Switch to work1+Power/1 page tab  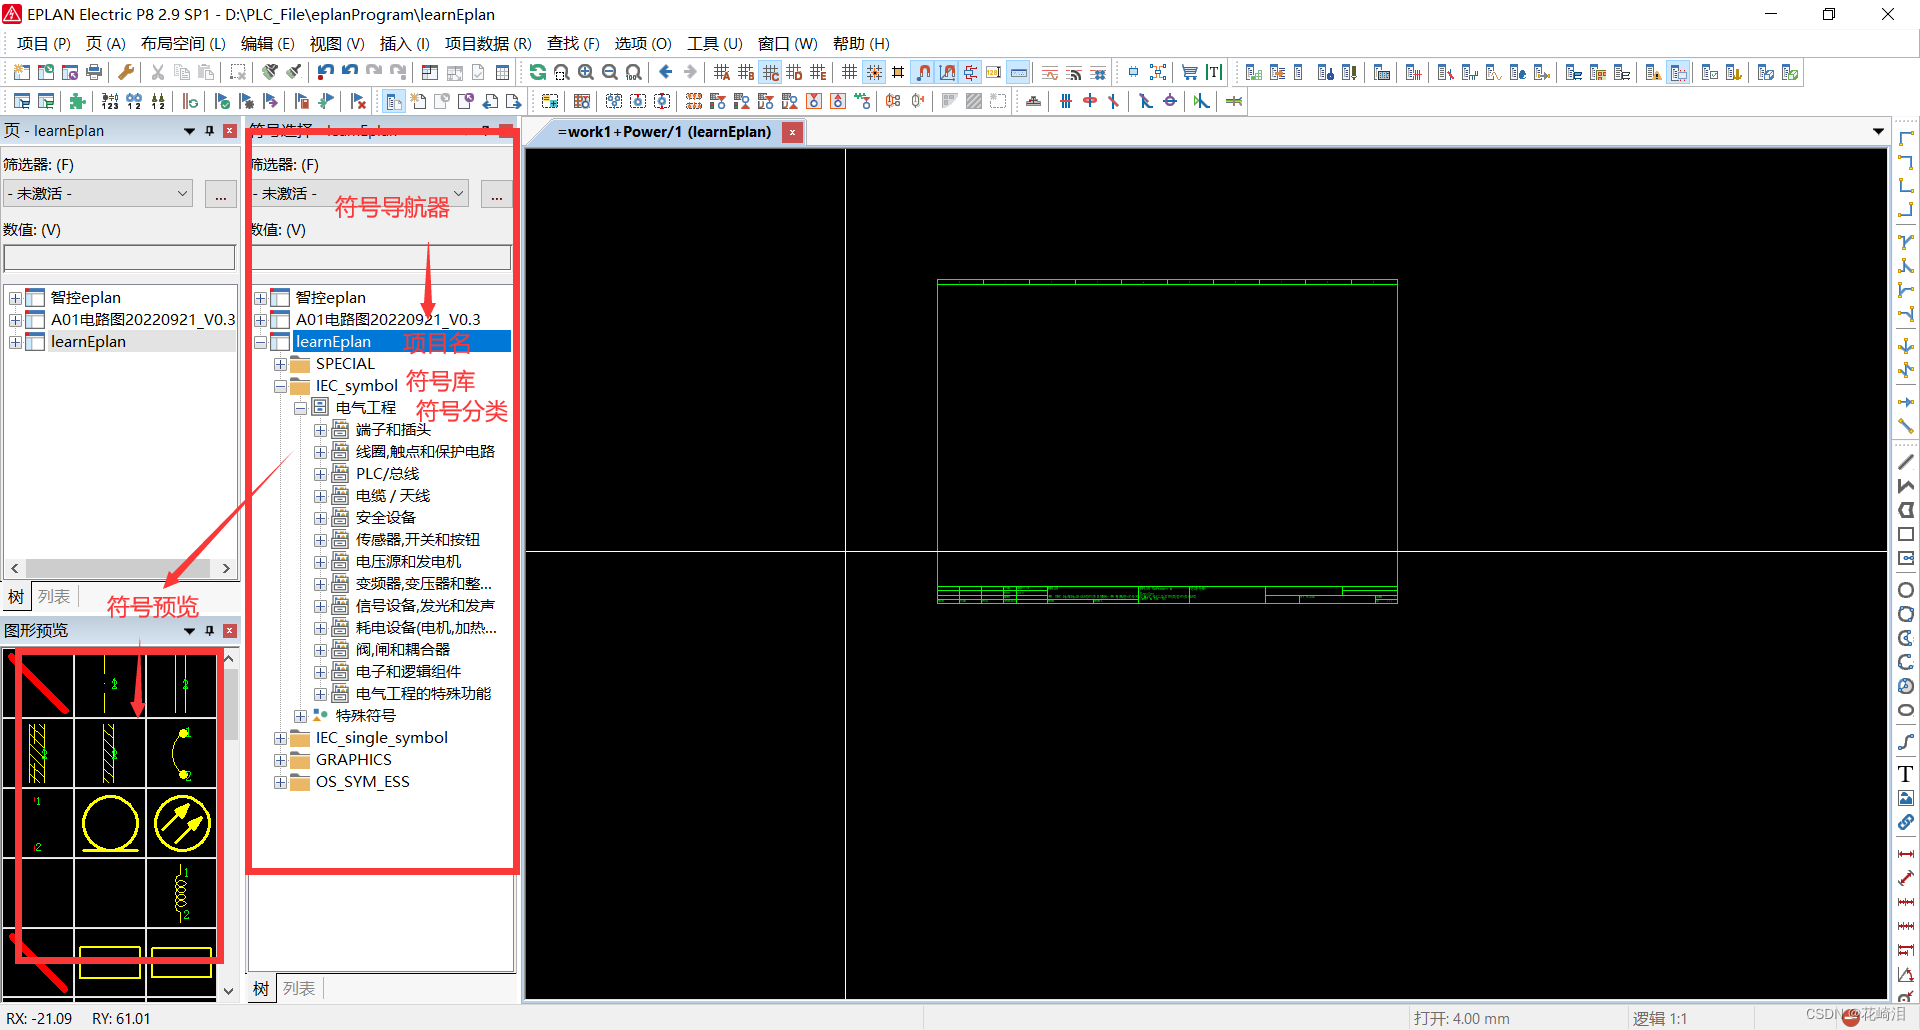click(664, 132)
